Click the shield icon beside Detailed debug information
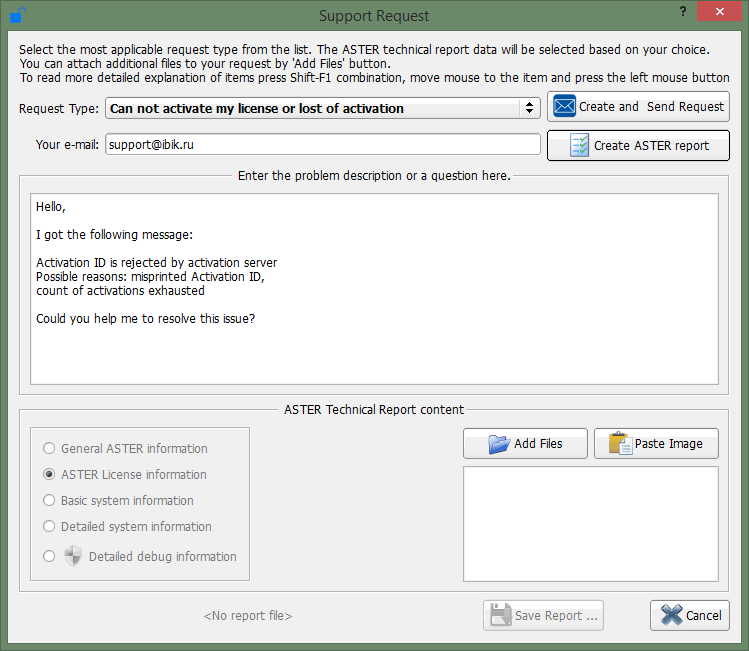 73,556
